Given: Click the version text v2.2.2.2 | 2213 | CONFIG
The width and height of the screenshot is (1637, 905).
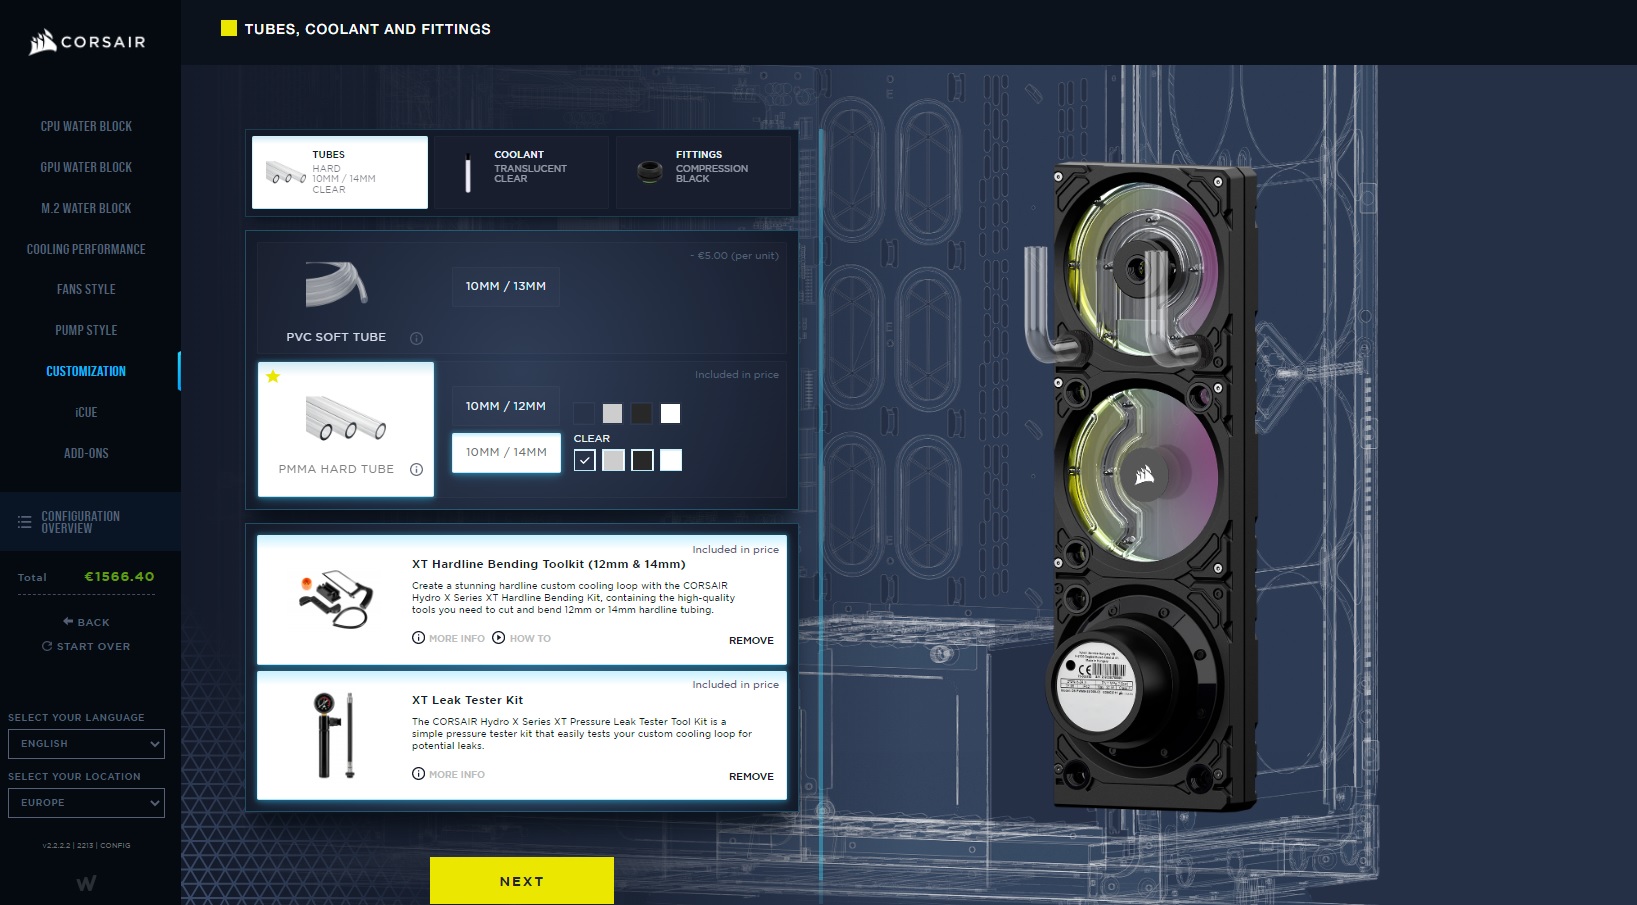Looking at the screenshot, I should click(86, 845).
